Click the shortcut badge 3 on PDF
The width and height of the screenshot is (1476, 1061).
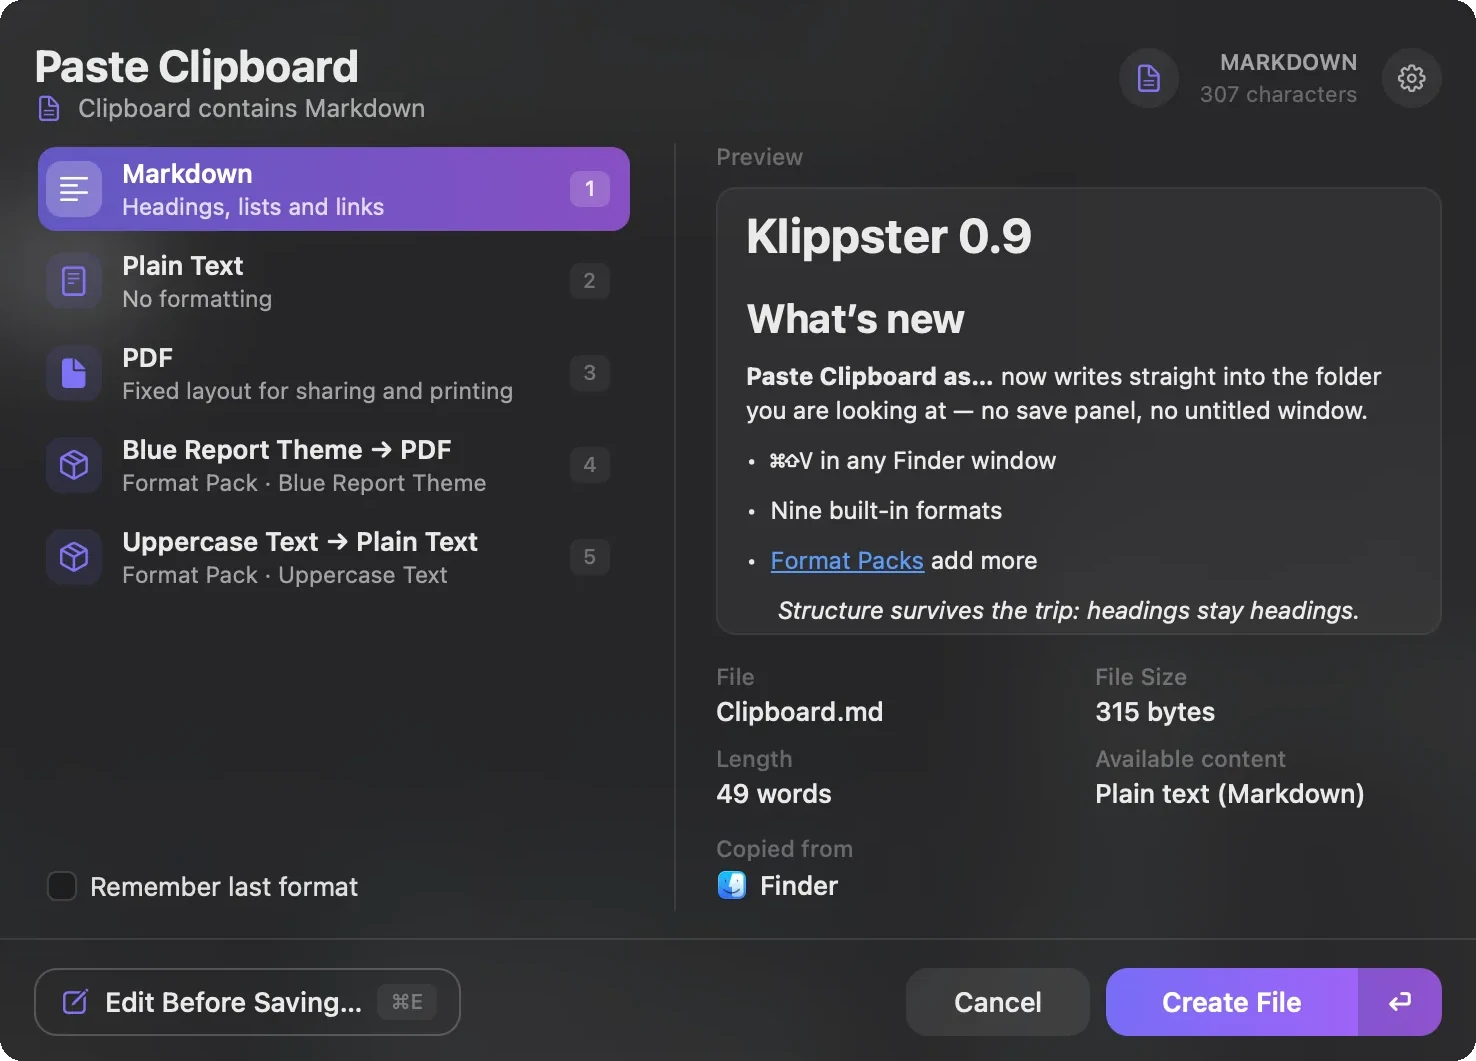[590, 373]
